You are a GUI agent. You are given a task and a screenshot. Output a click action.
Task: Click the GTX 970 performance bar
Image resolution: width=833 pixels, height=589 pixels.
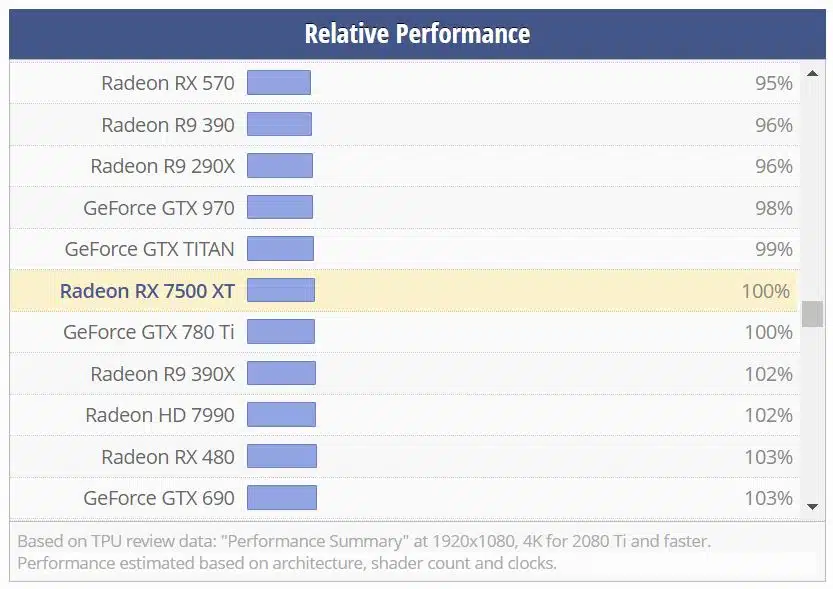point(279,208)
